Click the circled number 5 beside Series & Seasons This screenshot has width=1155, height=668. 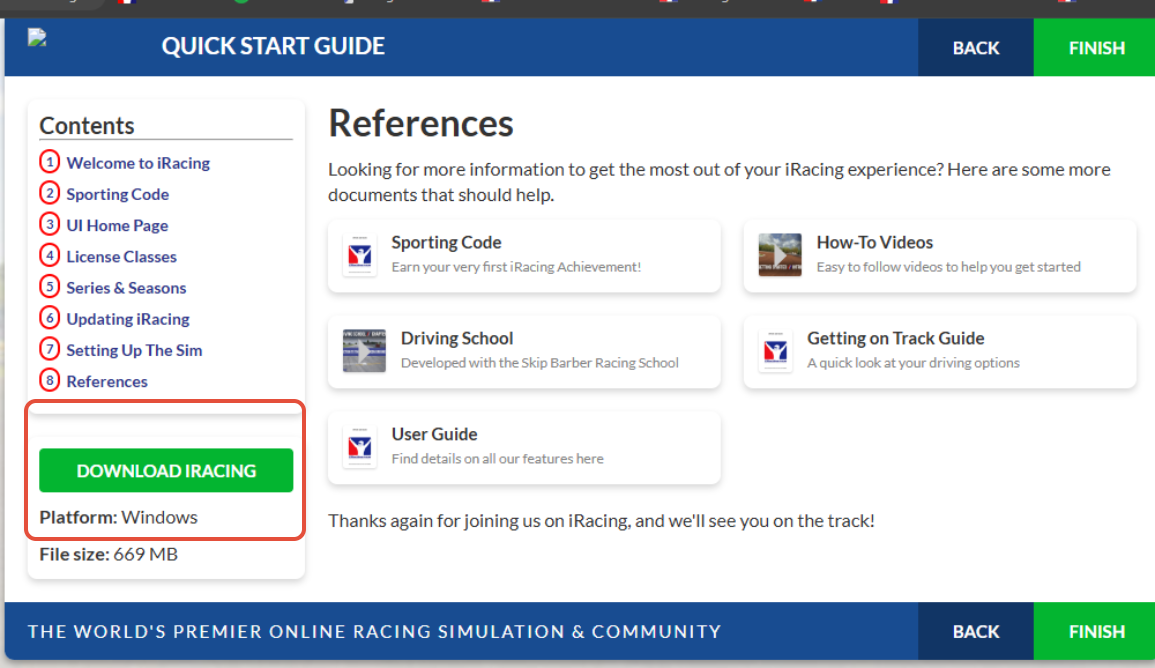(x=49, y=286)
